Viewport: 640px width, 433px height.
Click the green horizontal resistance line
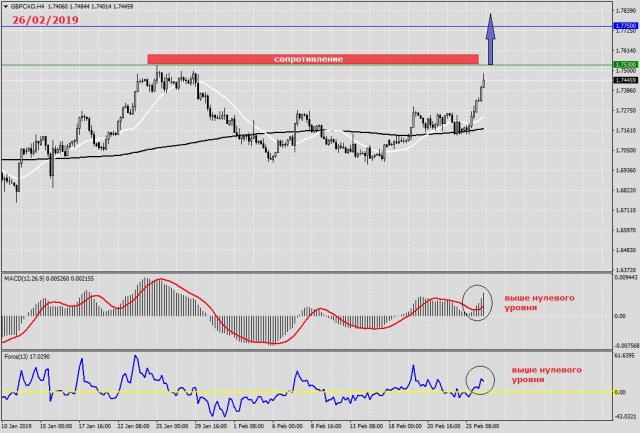coord(80,65)
